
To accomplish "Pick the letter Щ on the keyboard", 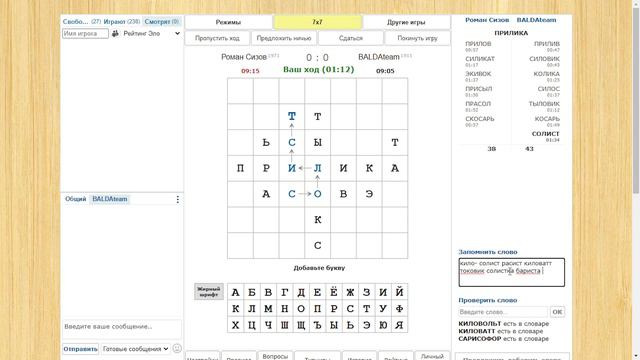I will 301,325.
